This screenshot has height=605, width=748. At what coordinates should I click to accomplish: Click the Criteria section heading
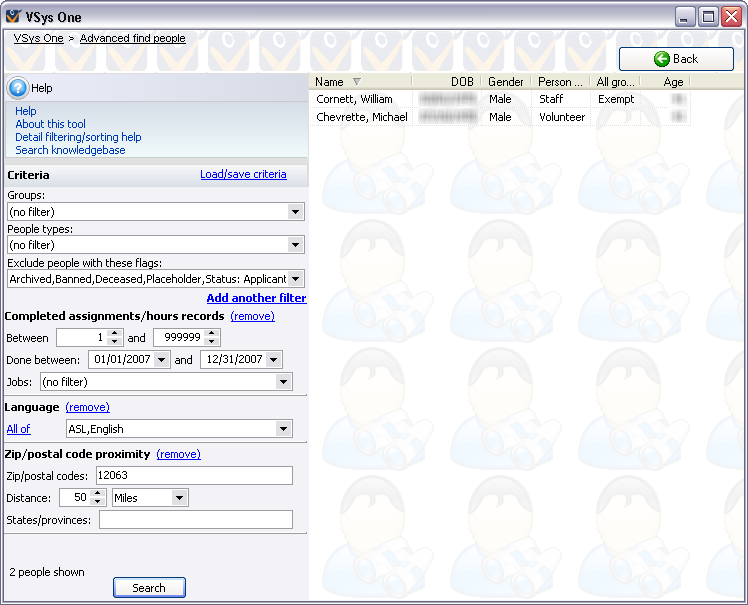coord(28,175)
